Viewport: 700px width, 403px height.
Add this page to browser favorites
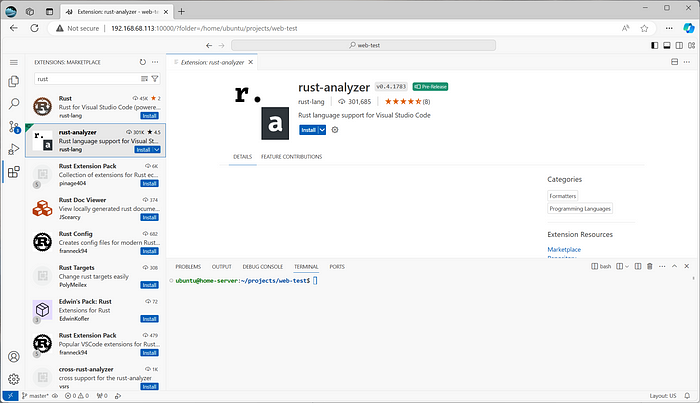[x=644, y=28]
